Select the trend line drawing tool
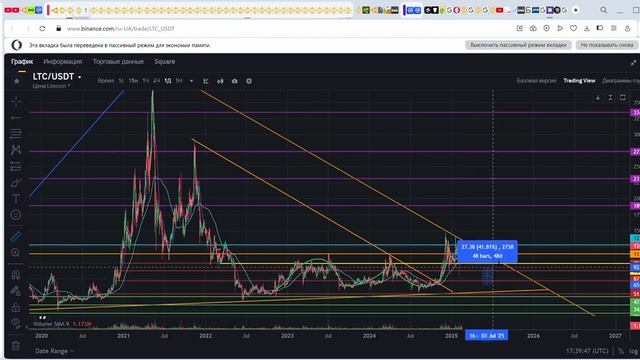Screen dimensions: 640x360 point(16,118)
